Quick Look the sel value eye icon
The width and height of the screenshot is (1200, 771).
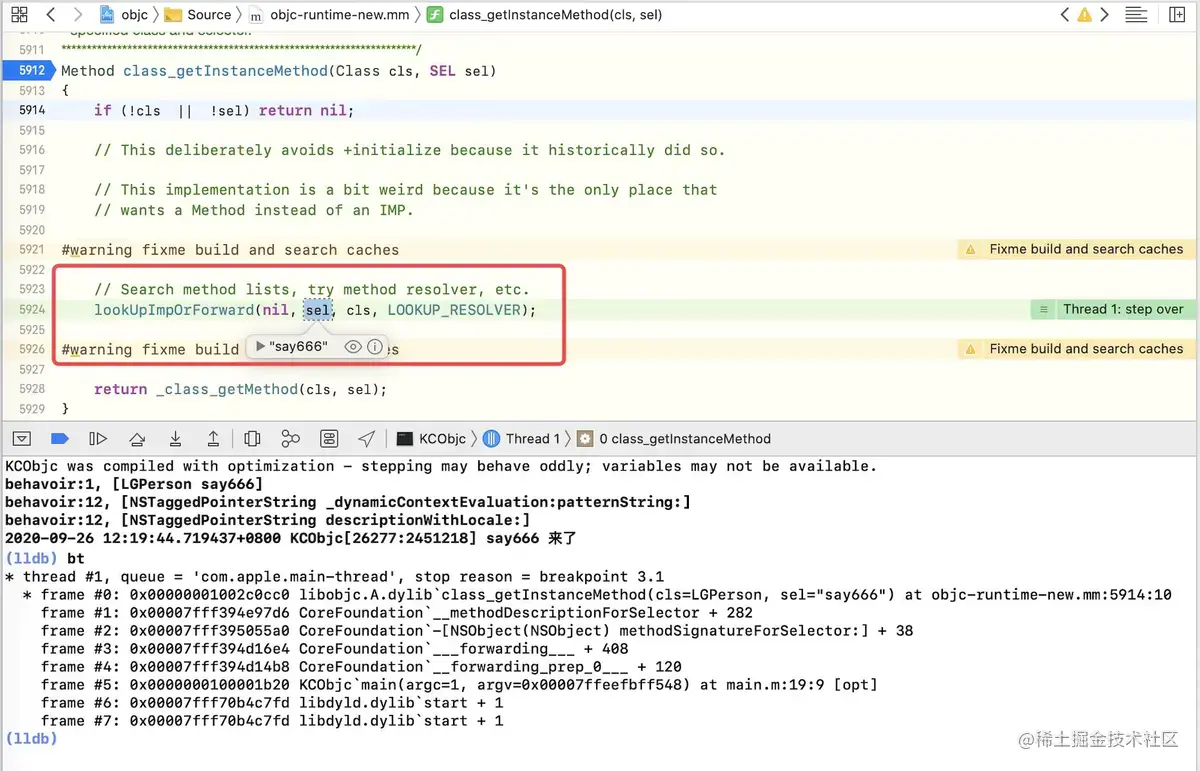(x=352, y=347)
